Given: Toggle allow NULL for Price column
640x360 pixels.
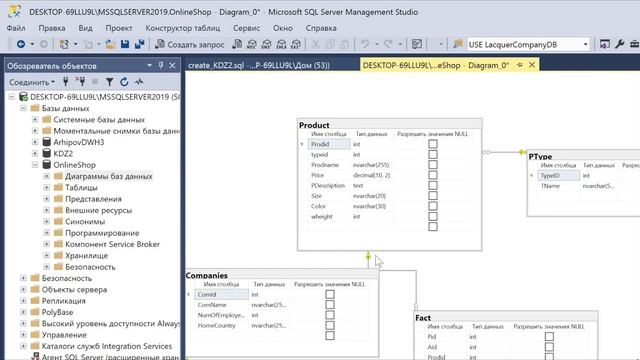Looking at the screenshot, I should coord(433,175).
